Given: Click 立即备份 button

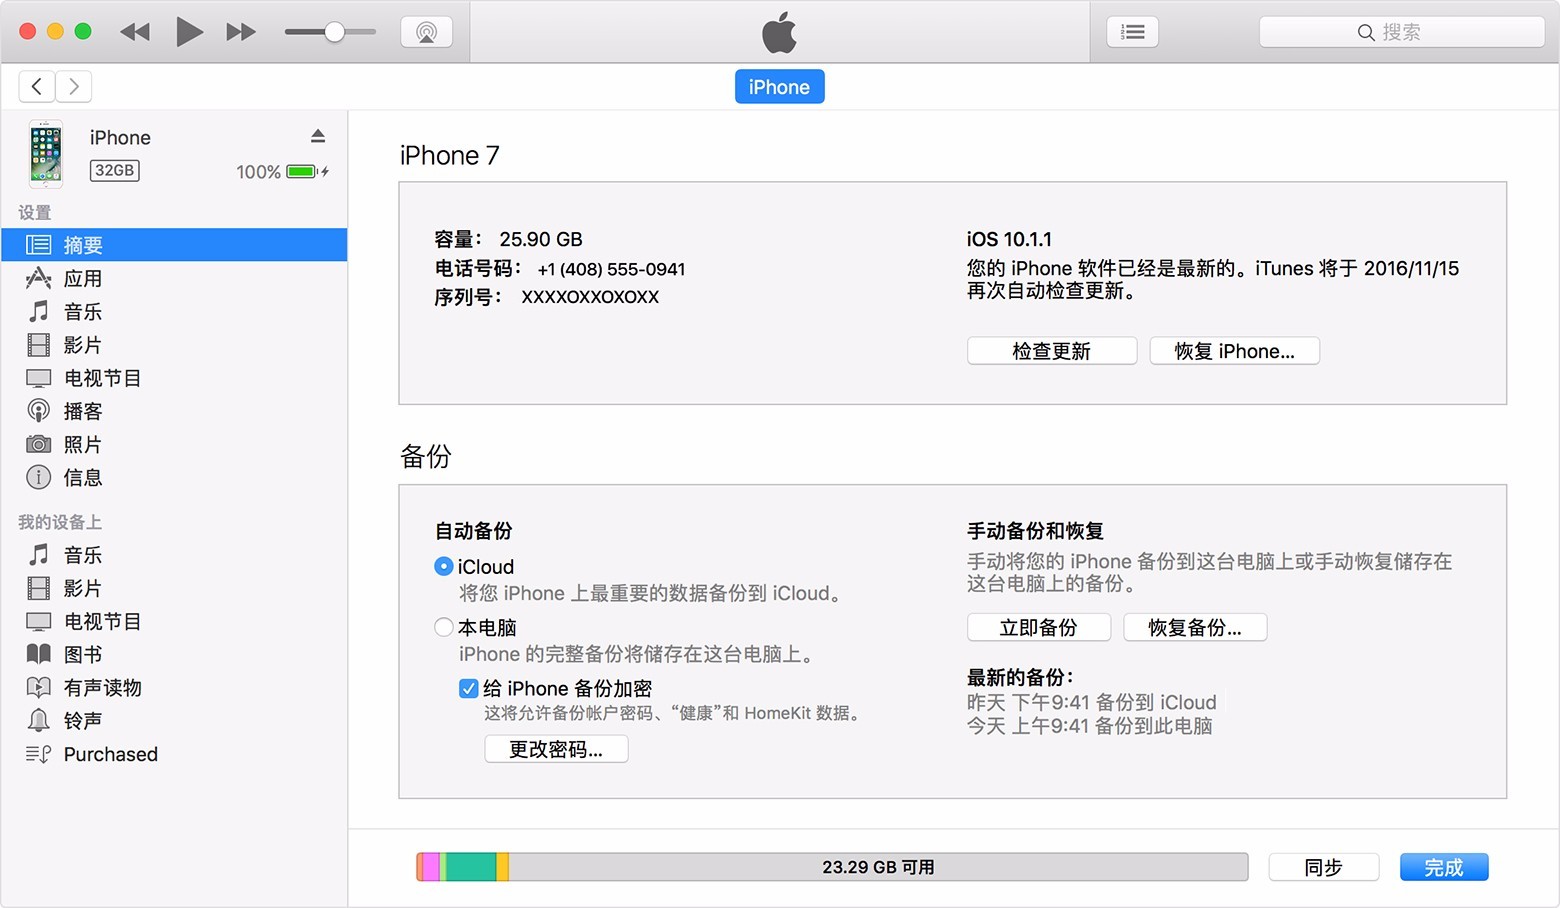Looking at the screenshot, I should coord(1039,627).
